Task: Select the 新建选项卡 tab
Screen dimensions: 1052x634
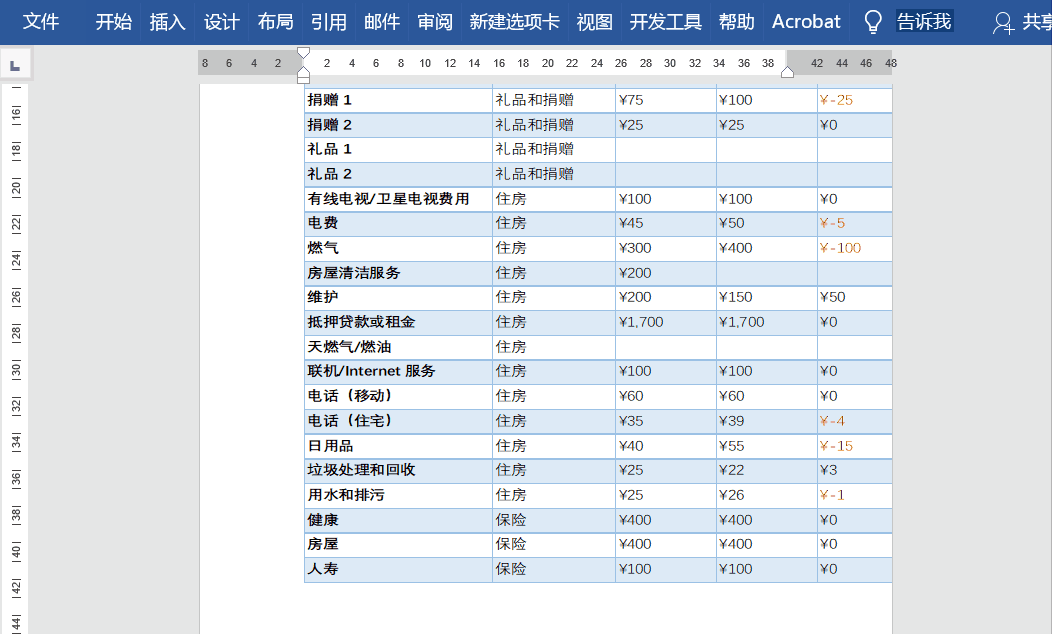Action: tap(515, 22)
